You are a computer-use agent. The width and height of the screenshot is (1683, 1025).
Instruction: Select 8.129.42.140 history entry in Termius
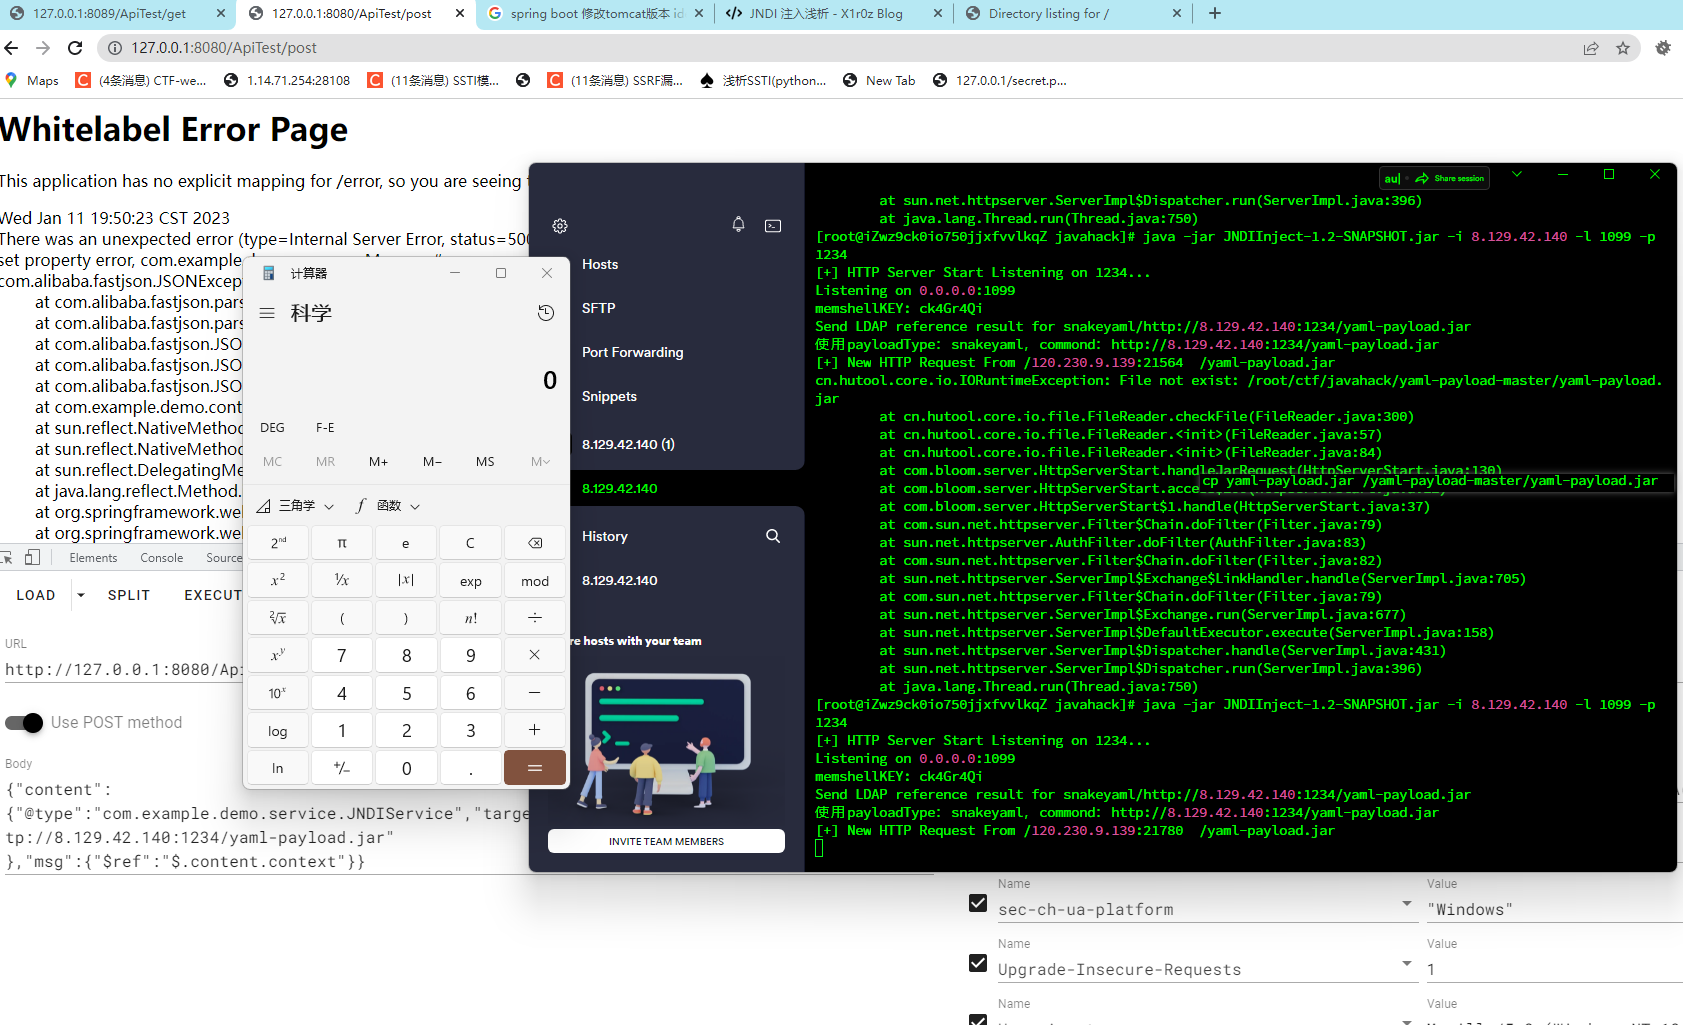[x=620, y=580]
